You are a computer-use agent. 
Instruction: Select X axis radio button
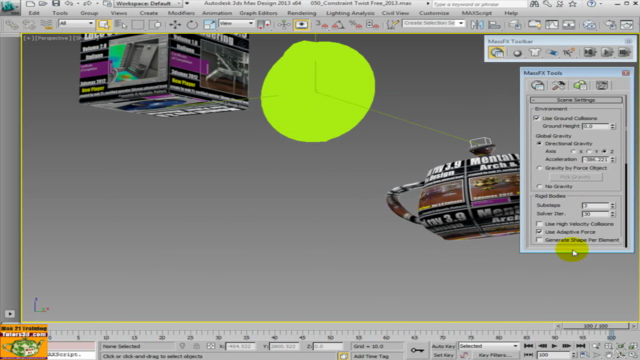pos(574,151)
